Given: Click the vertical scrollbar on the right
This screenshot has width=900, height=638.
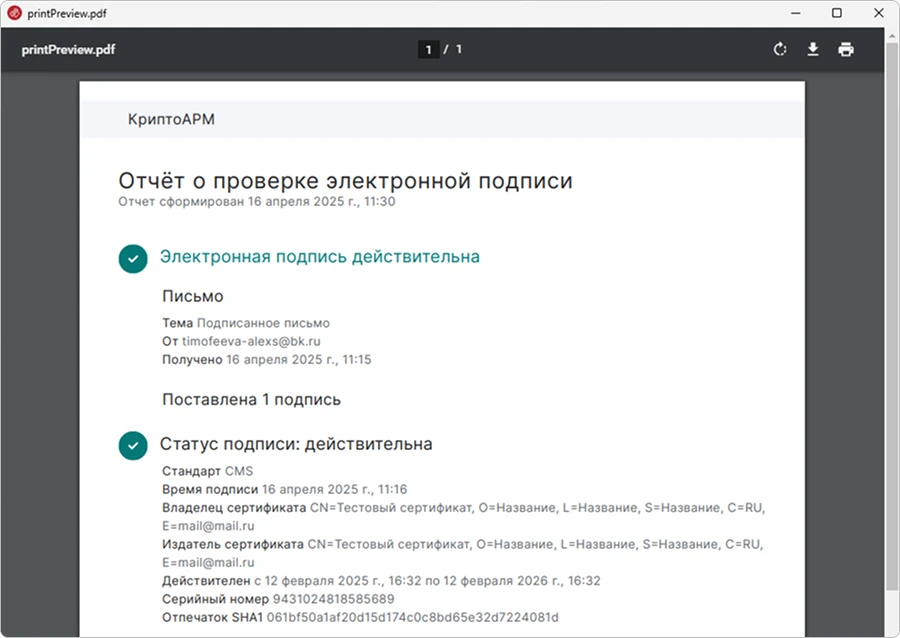Looking at the screenshot, I should [893, 300].
